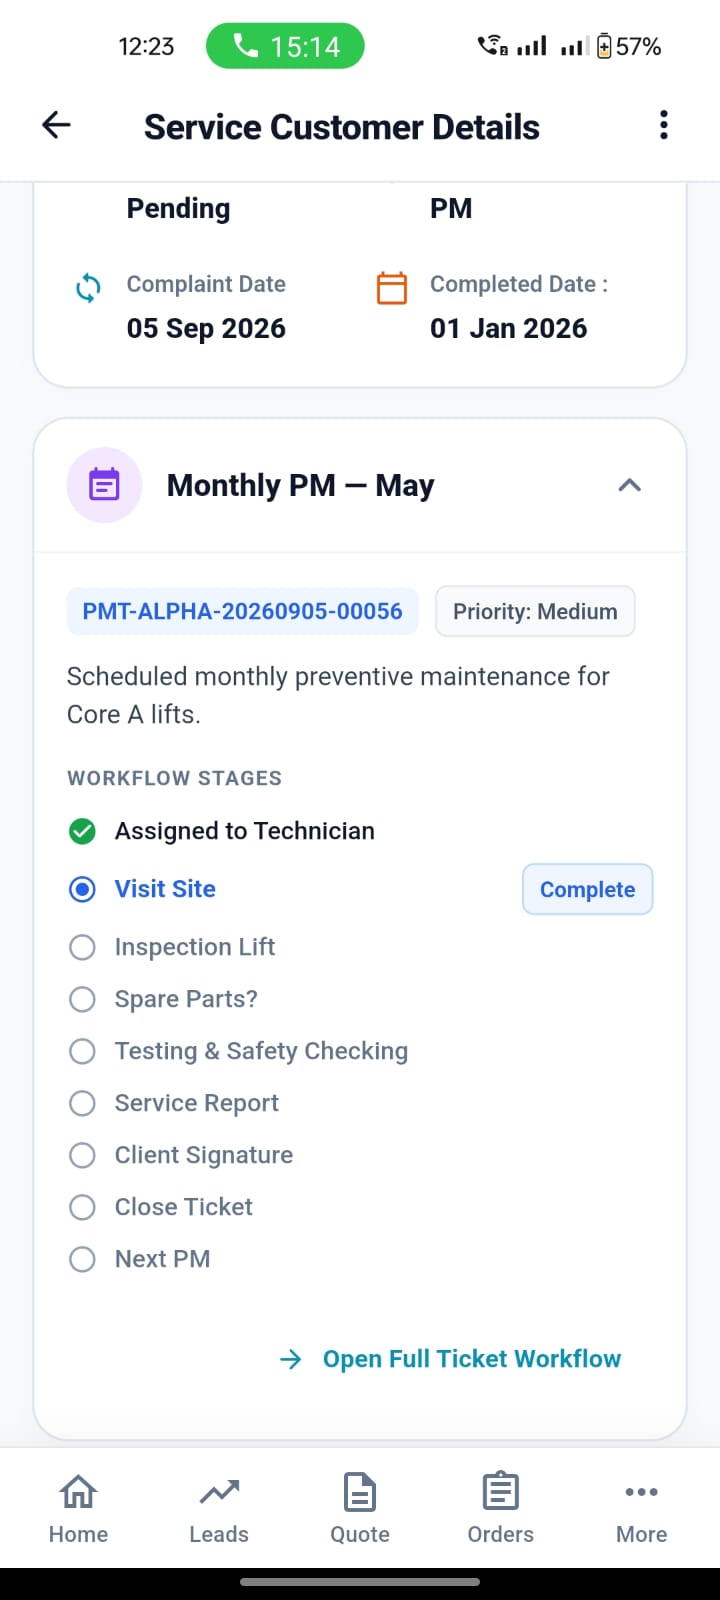Mark Visit Site as Complete

[588, 889]
